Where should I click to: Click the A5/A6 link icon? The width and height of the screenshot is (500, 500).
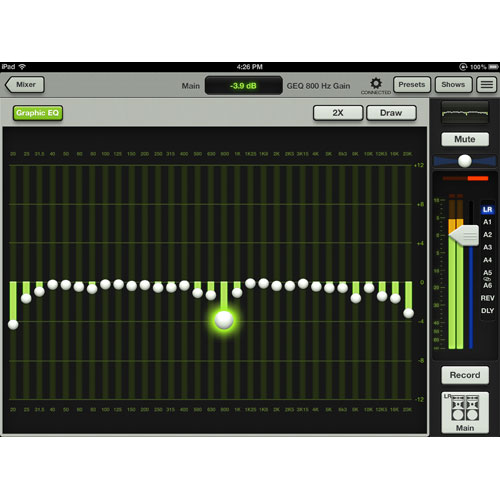[x=487, y=279]
